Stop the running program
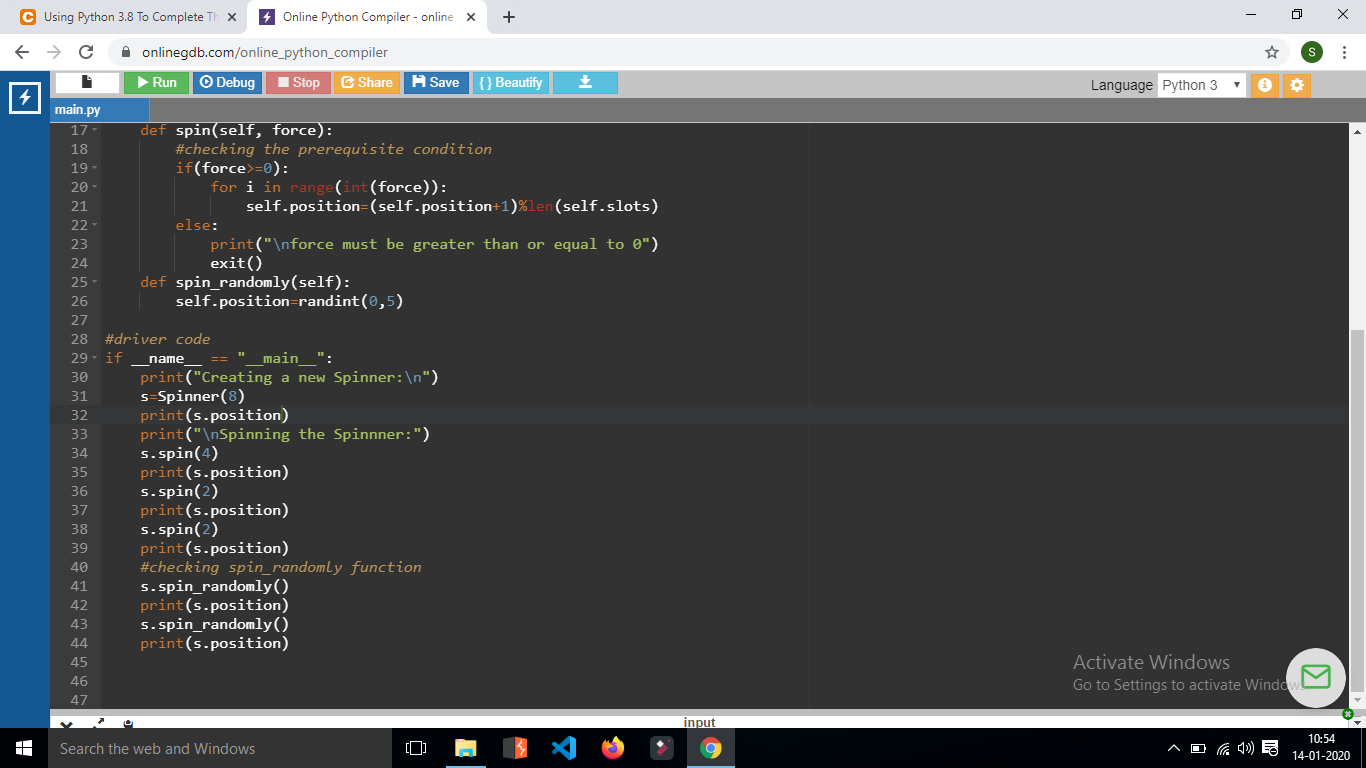 pos(298,83)
